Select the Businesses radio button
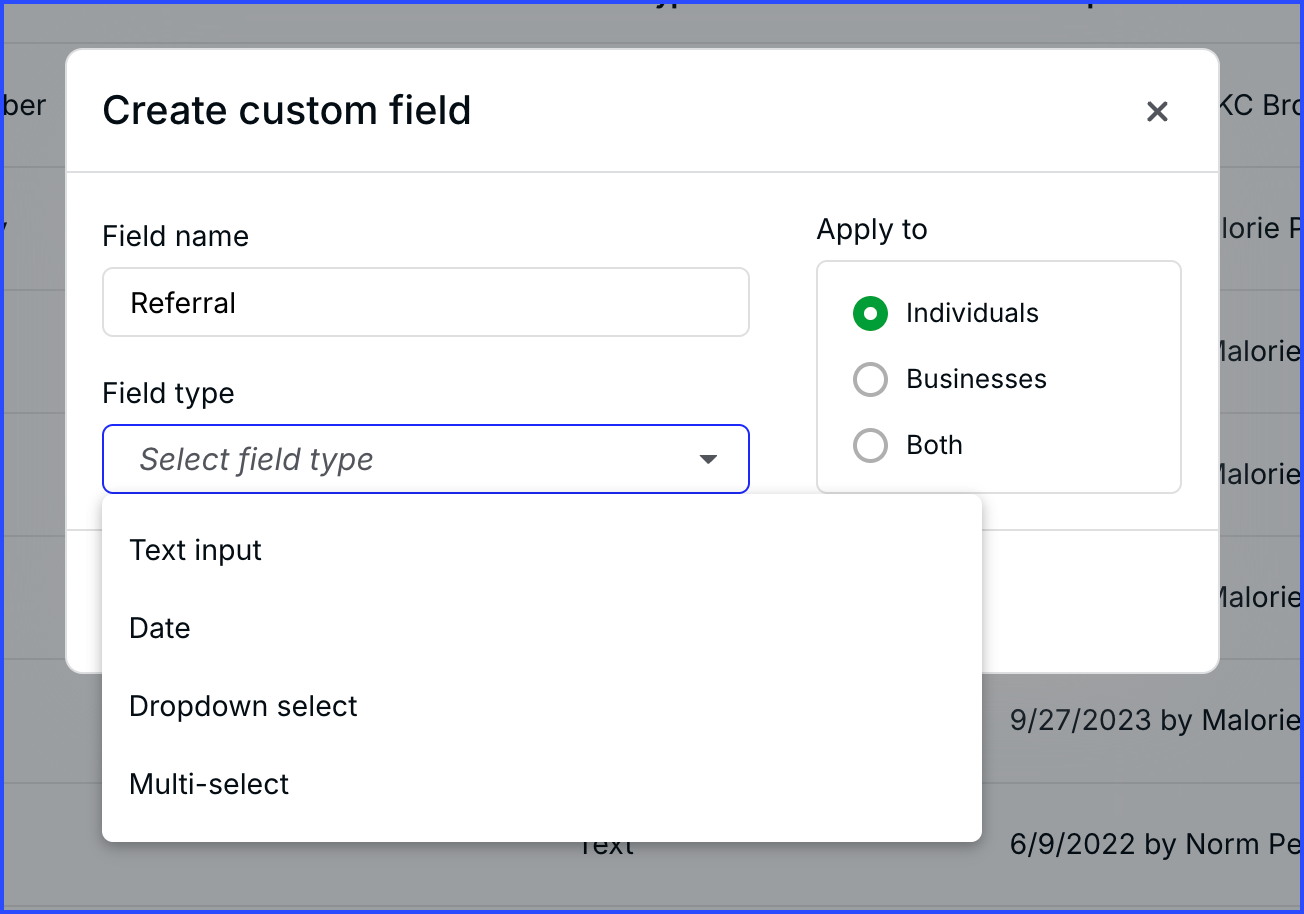This screenshot has height=914, width=1304. (x=870, y=380)
